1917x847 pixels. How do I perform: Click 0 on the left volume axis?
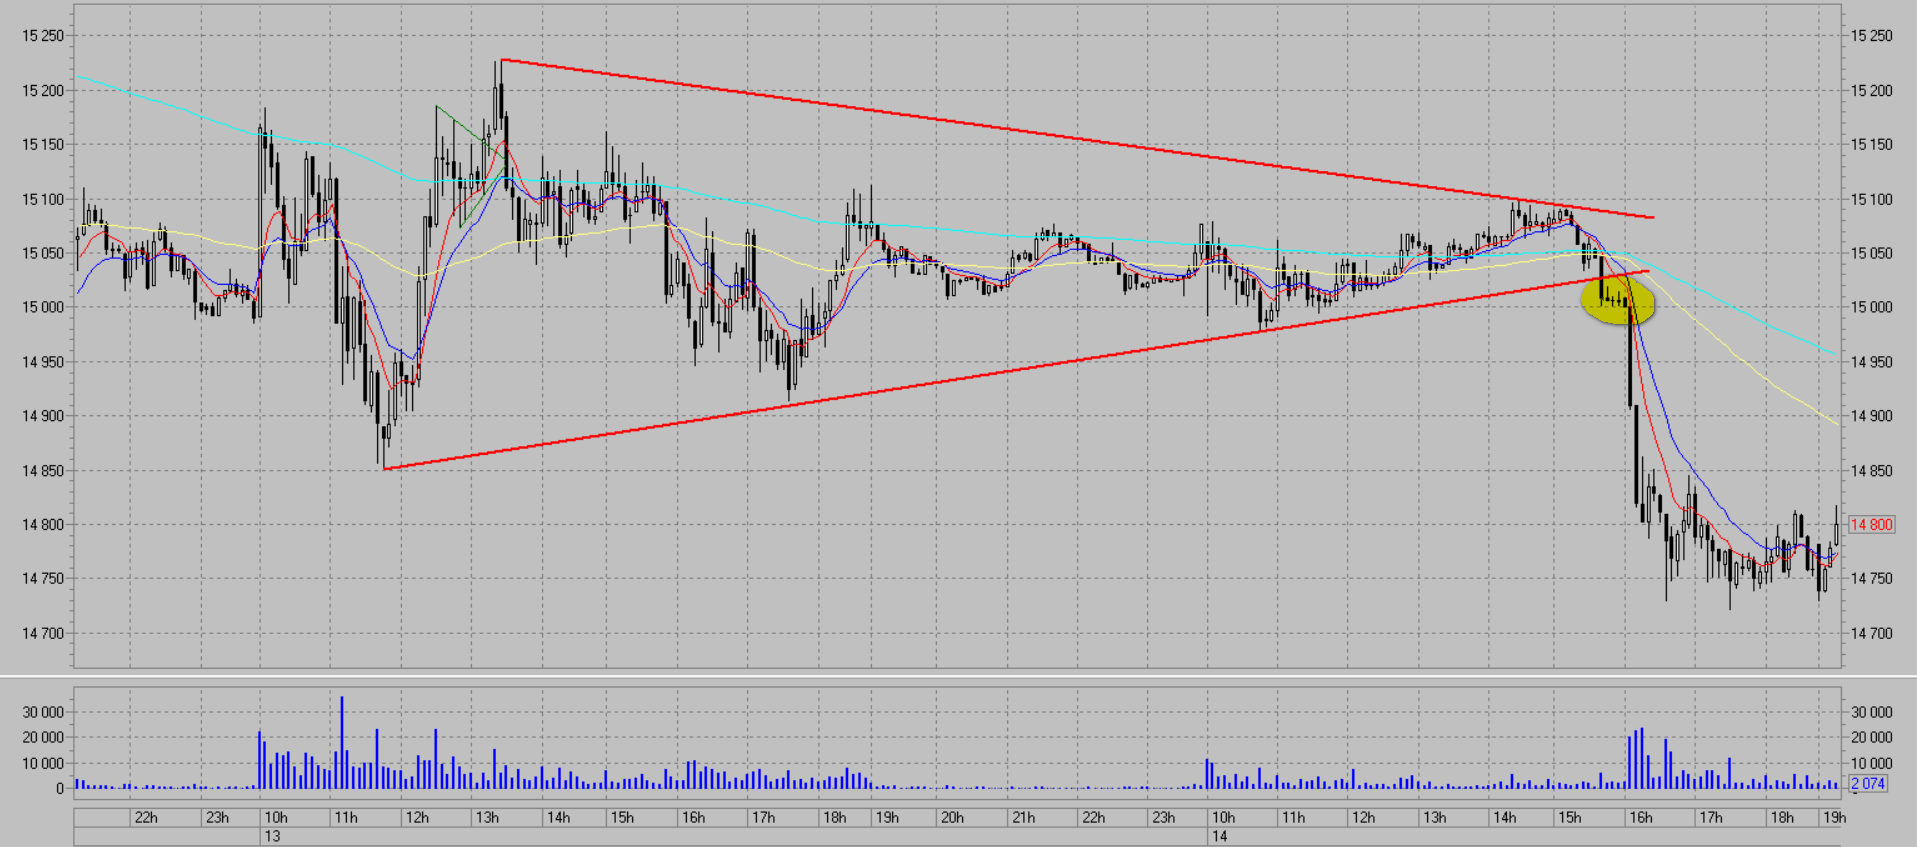[x=60, y=789]
